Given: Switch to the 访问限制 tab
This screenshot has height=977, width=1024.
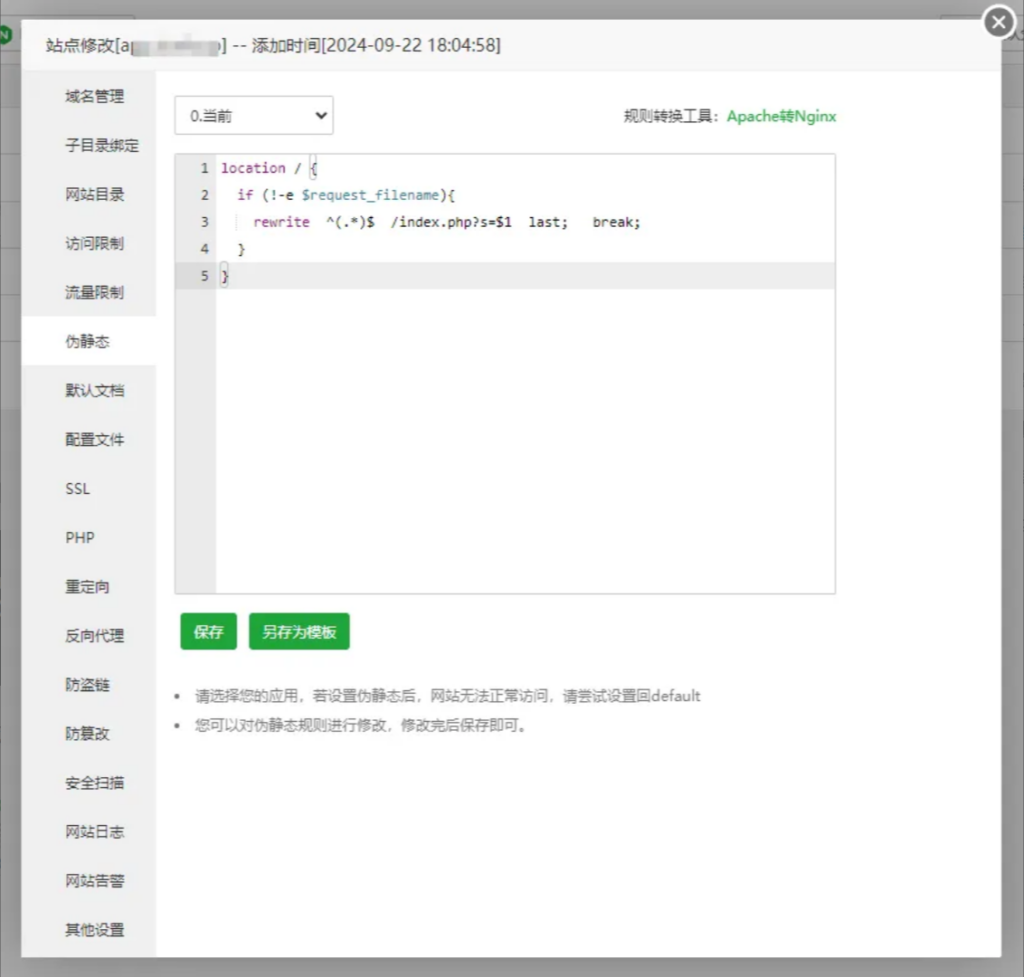Looking at the screenshot, I should pyautogui.click(x=89, y=243).
